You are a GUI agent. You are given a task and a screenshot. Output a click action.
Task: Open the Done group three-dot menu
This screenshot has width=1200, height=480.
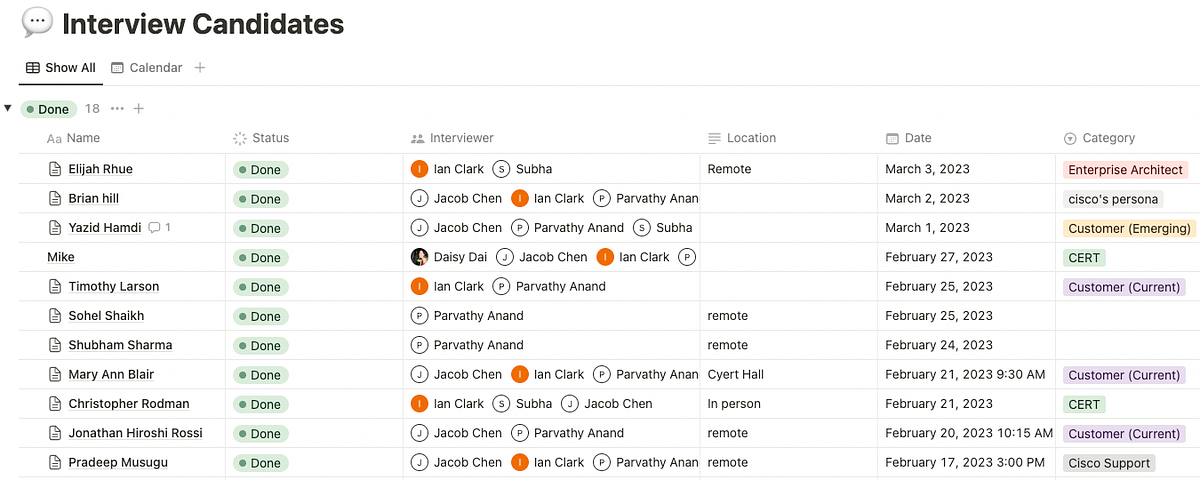tap(117, 109)
